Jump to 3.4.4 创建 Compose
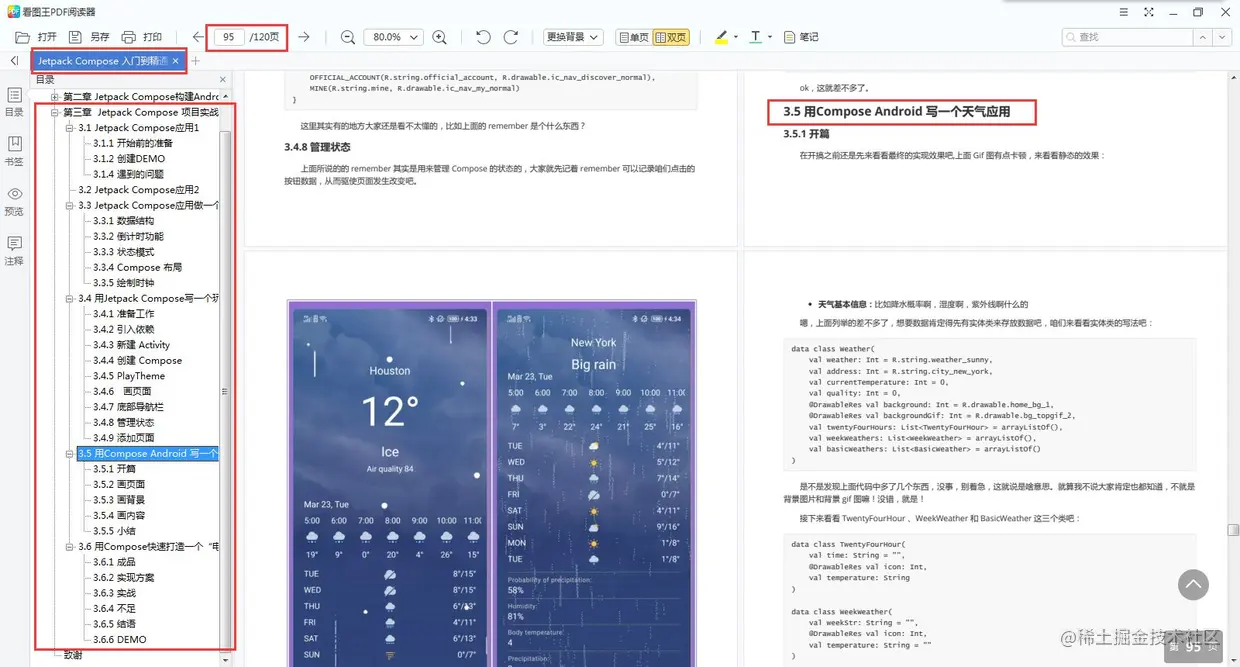Viewport: 1240px width, 667px height. [137, 360]
